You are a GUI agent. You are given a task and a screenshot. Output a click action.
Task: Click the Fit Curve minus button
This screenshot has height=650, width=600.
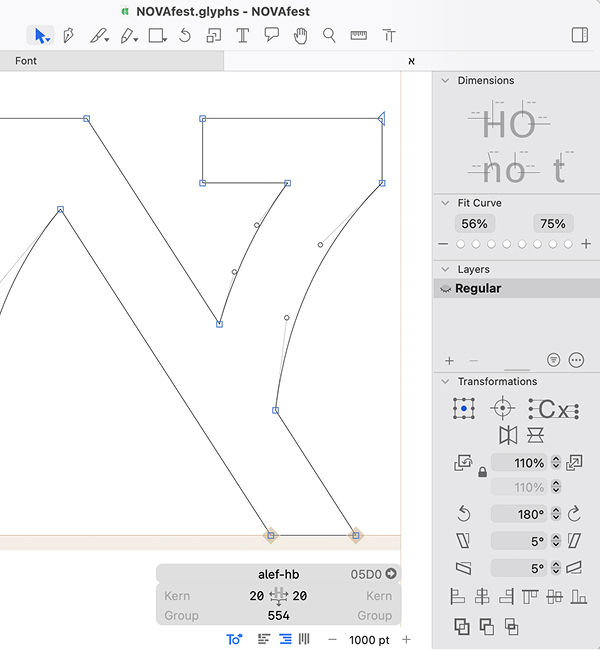[443, 244]
